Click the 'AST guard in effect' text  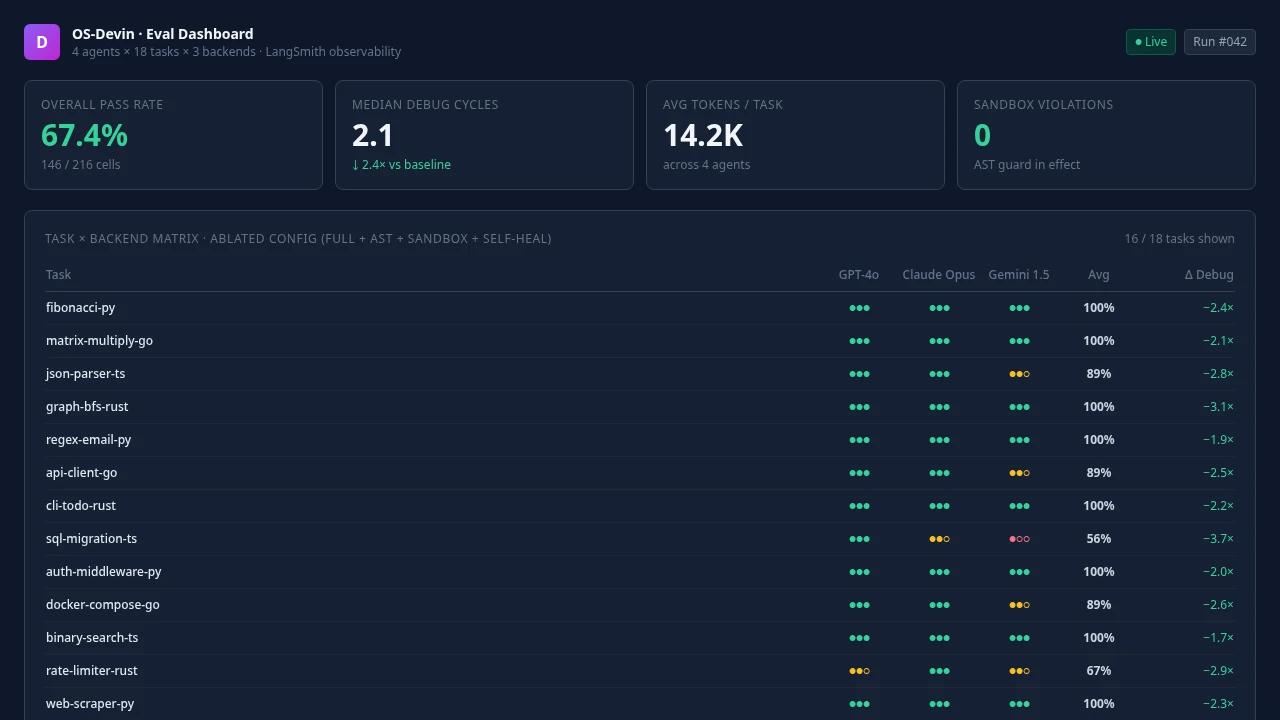click(x=1027, y=165)
